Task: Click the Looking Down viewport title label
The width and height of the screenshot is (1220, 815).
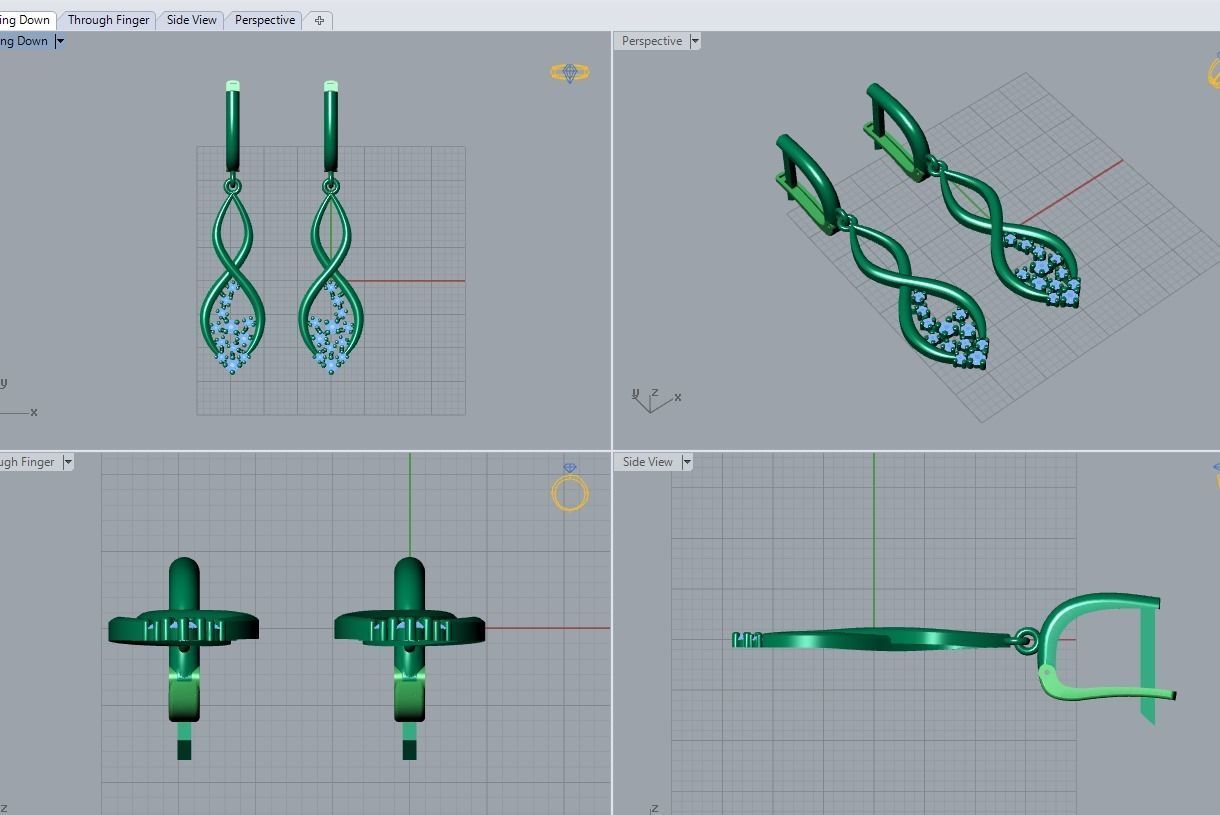Action: pos(25,41)
